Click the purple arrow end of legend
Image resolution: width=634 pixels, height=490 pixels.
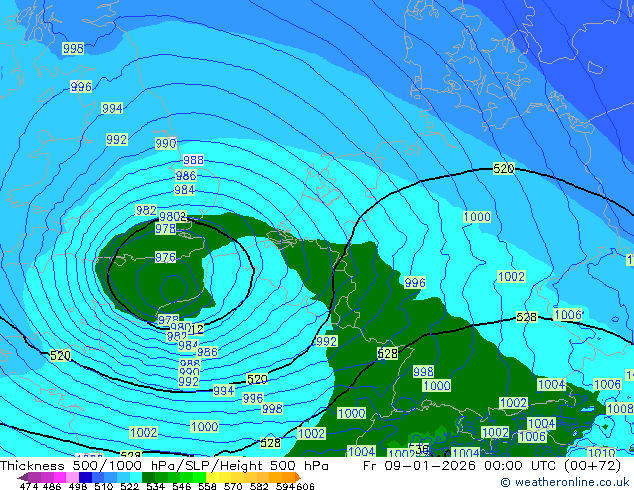coord(23,477)
